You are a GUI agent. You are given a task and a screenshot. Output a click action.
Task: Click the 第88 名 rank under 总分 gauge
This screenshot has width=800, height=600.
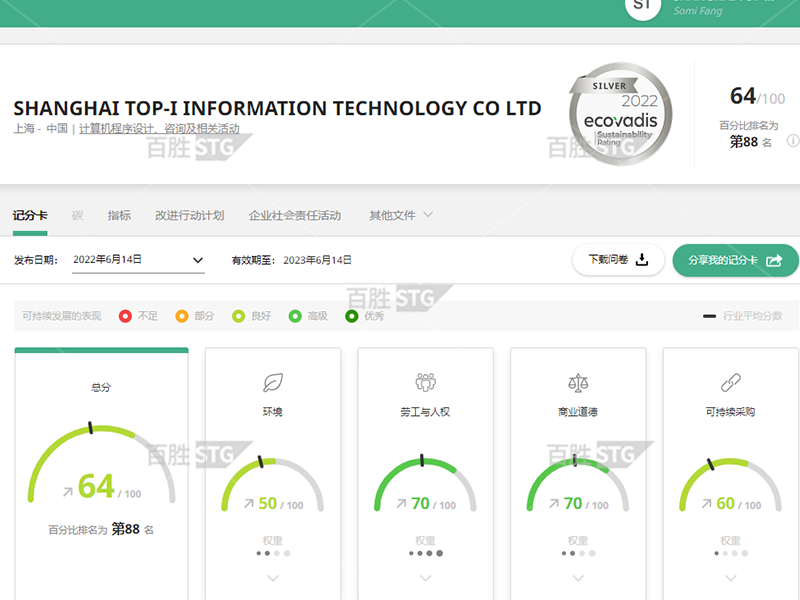133,529
